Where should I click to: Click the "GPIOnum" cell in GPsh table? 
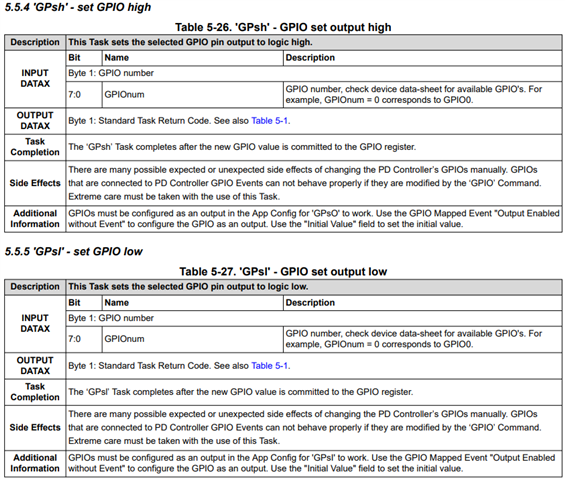[124, 95]
